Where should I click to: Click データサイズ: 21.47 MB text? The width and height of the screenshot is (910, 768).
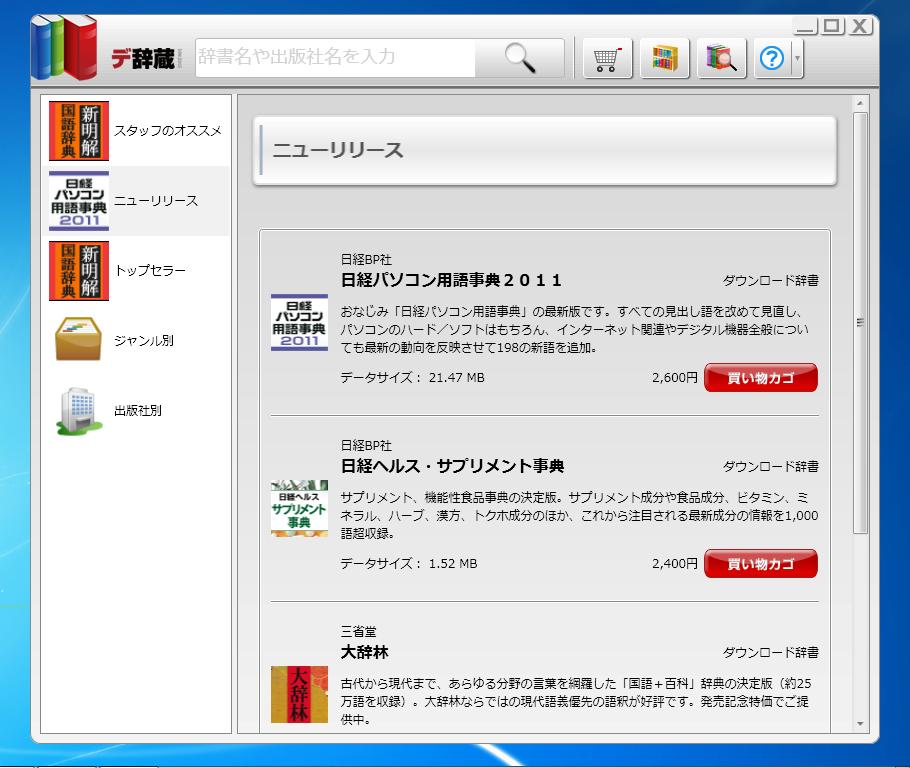click(413, 377)
